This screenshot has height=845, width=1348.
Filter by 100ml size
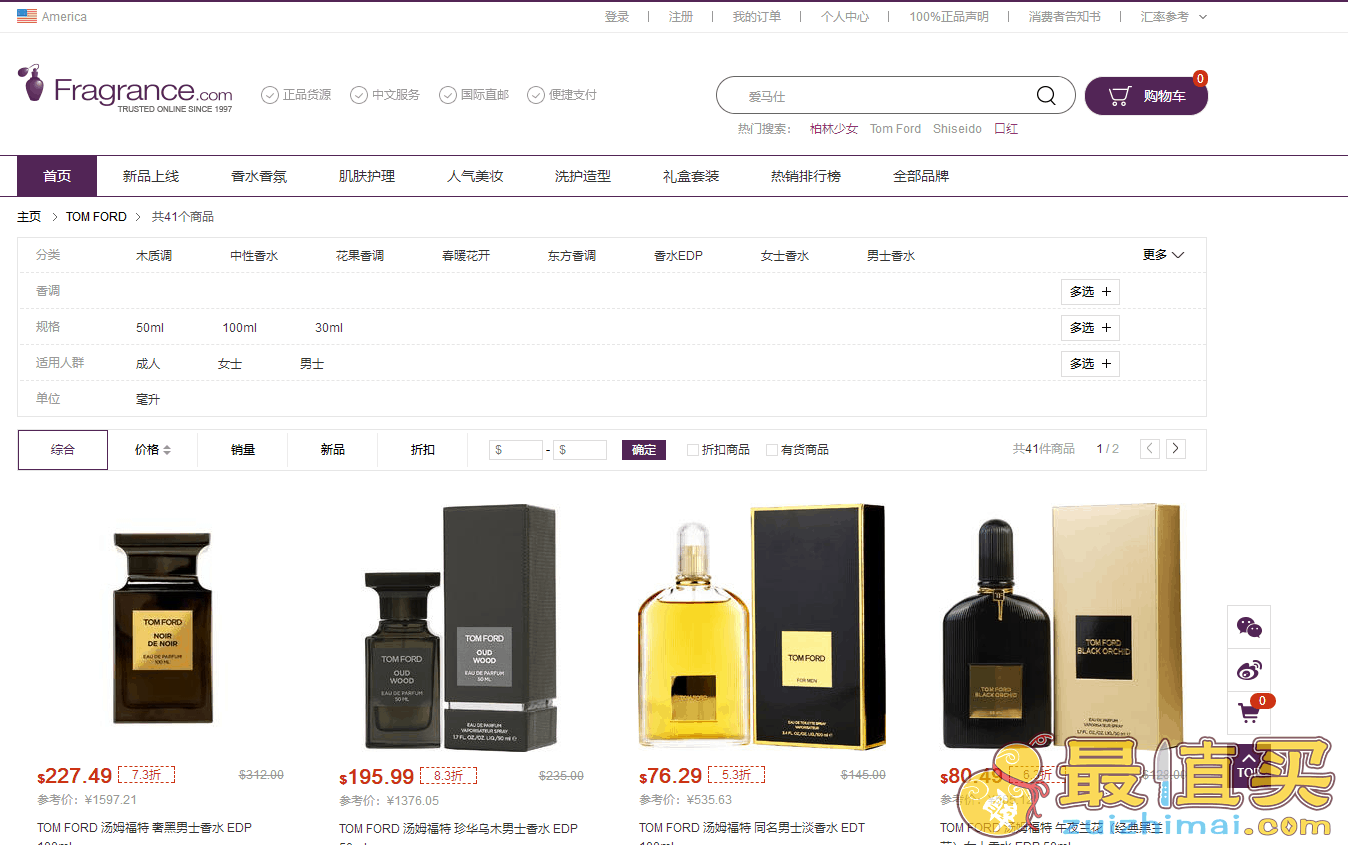240,328
